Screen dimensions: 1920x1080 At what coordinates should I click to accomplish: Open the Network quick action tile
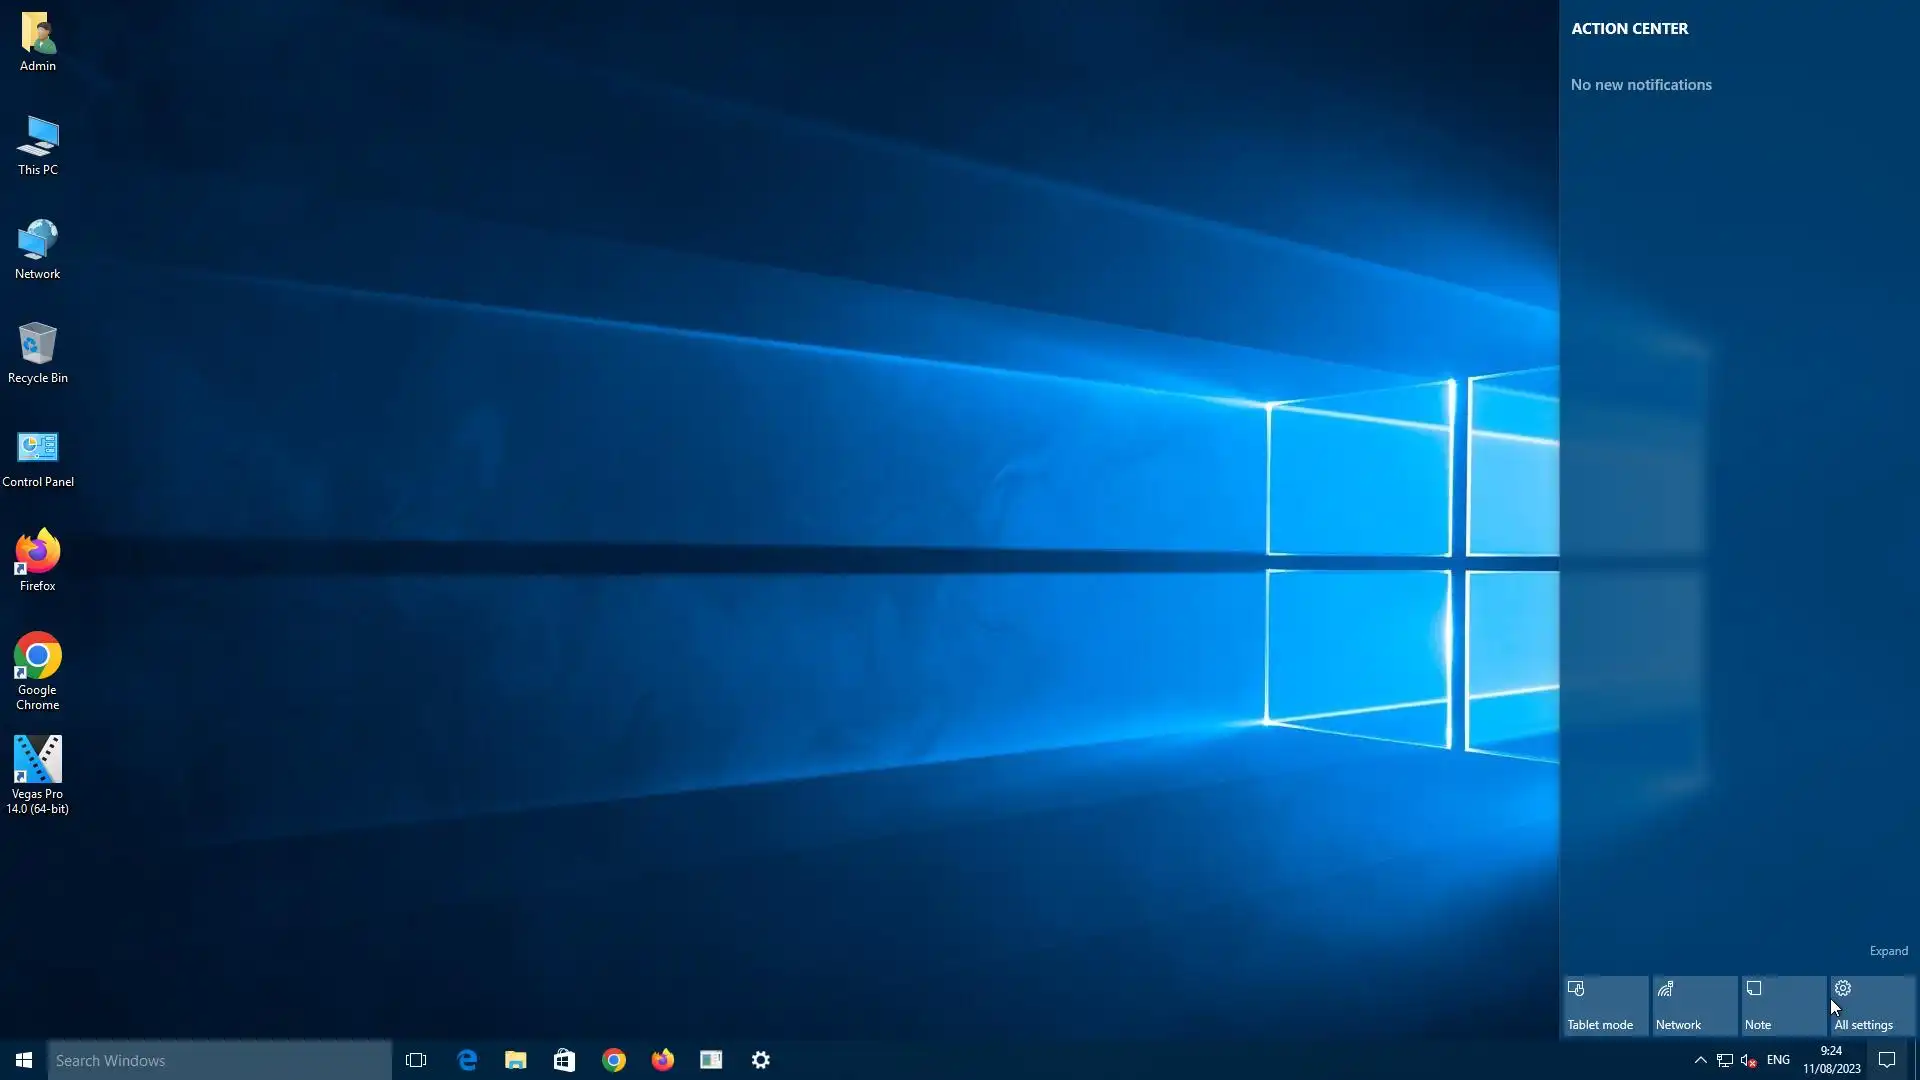[x=1694, y=1005]
